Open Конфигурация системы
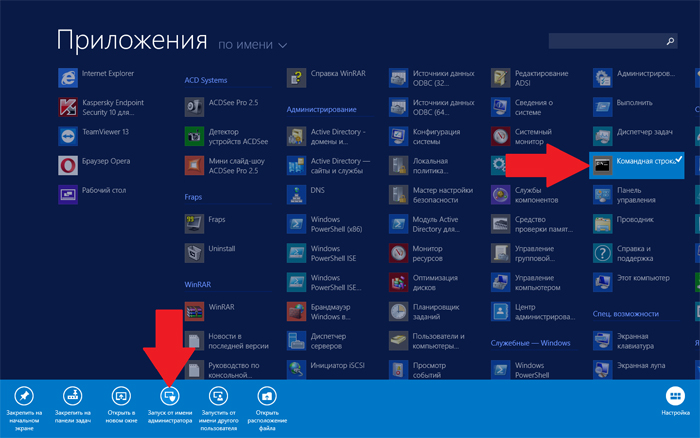The height and width of the screenshot is (438, 700). pyautogui.click(x=398, y=136)
